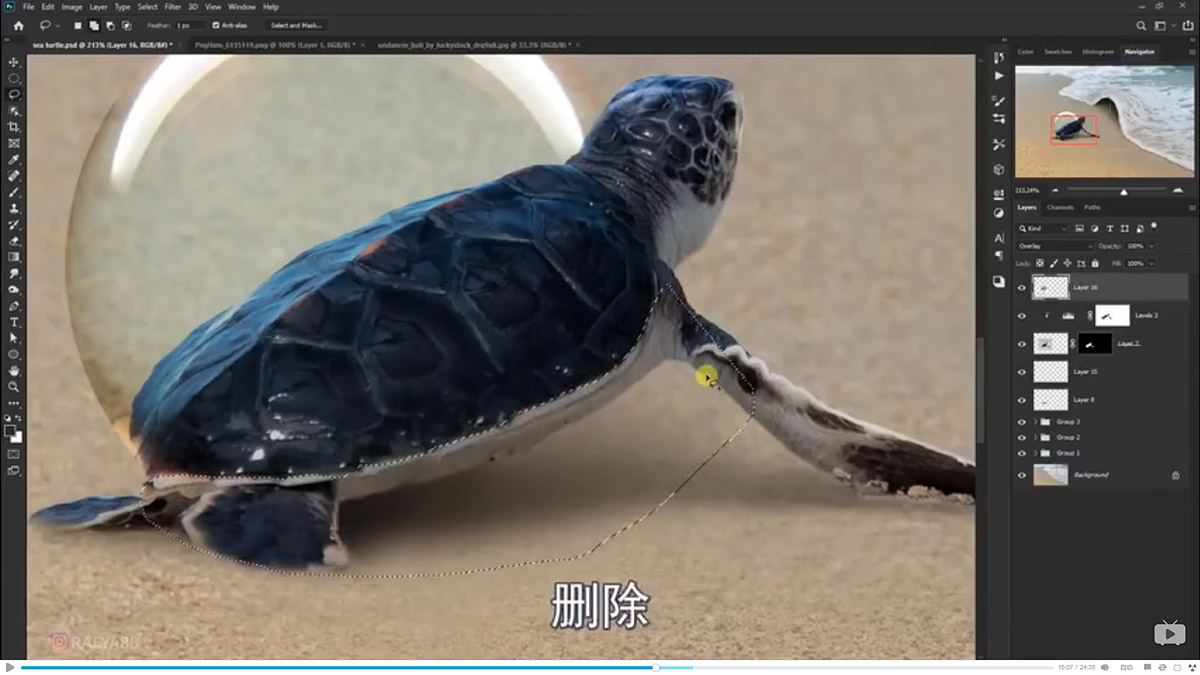The width and height of the screenshot is (1200, 675).
Task: Open the Select menu
Action: pyautogui.click(x=147, y=6)
